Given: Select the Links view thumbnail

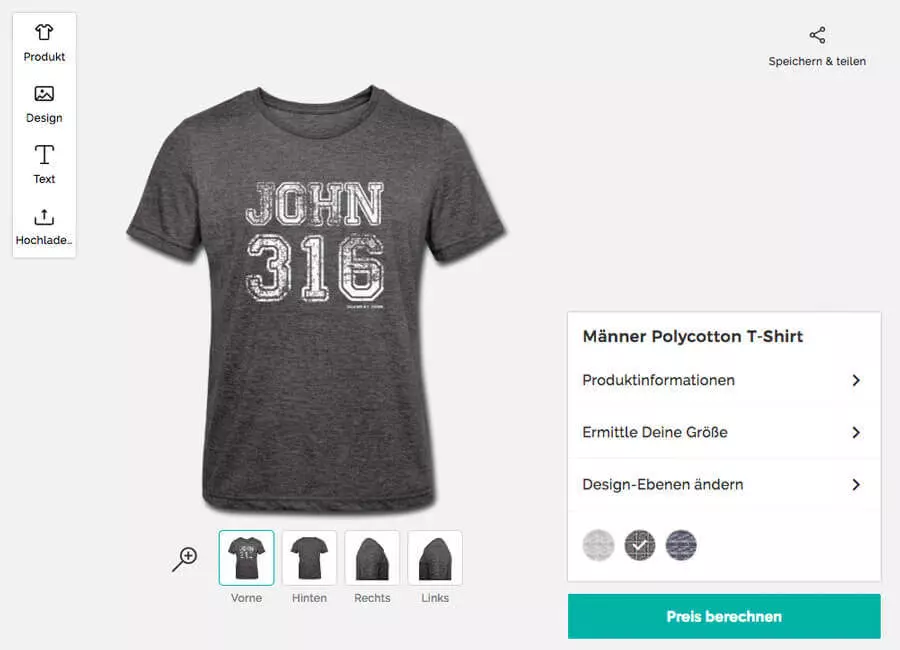Looking at the screenshot, I should click(x=435, y=560).
